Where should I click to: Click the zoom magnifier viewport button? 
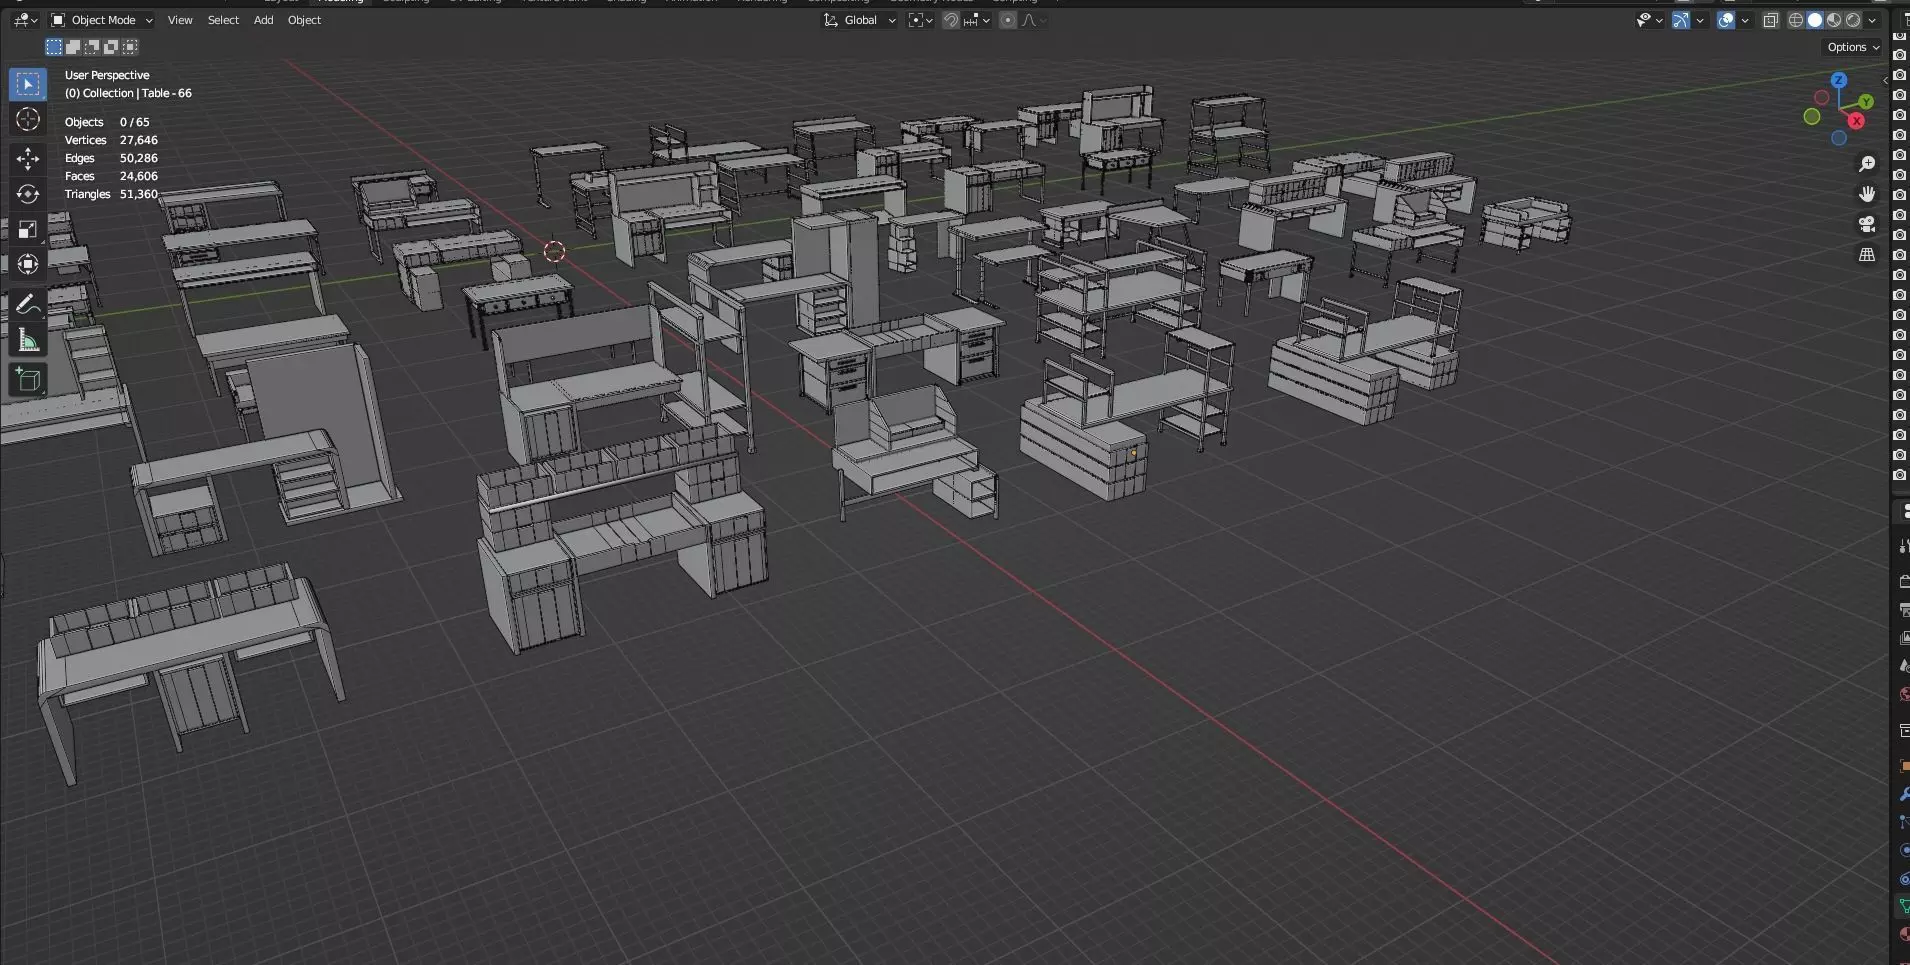[x=1867, y=163]
